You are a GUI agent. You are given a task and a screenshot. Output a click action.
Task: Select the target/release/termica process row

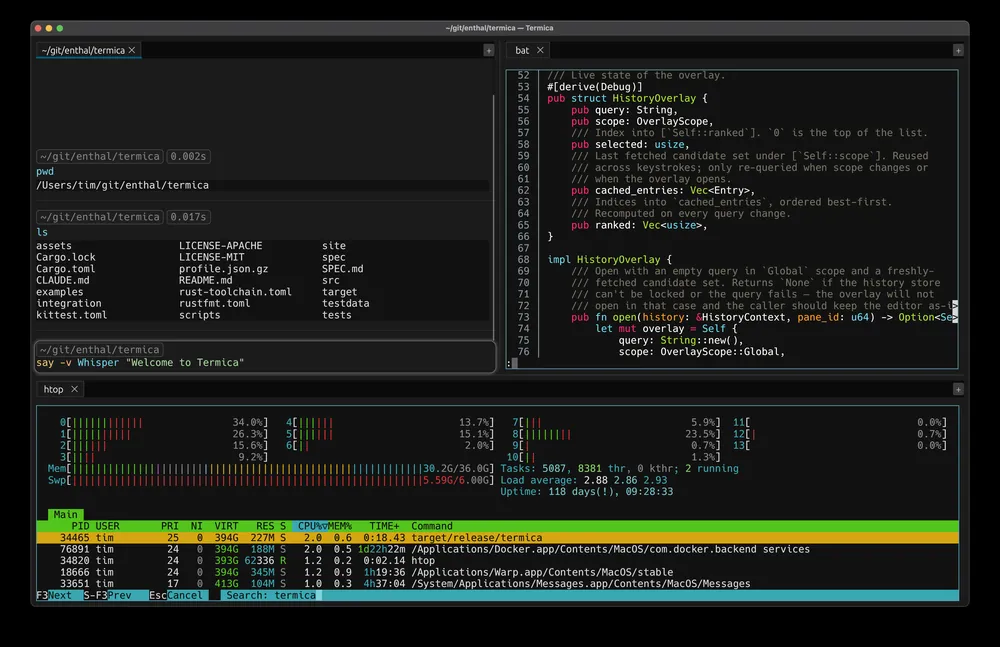(497, 538)
